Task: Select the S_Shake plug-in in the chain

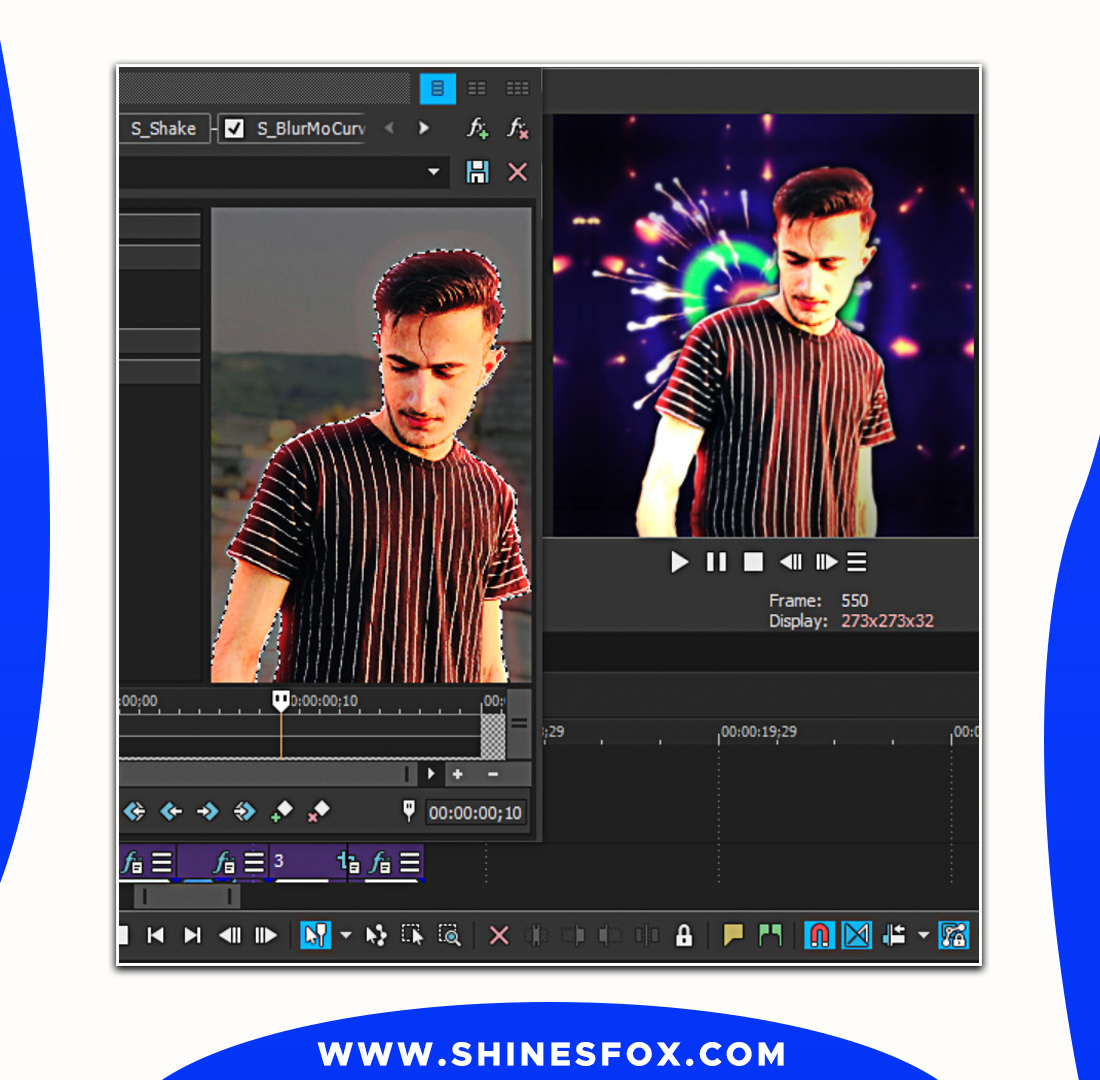Action: (163, 128)
